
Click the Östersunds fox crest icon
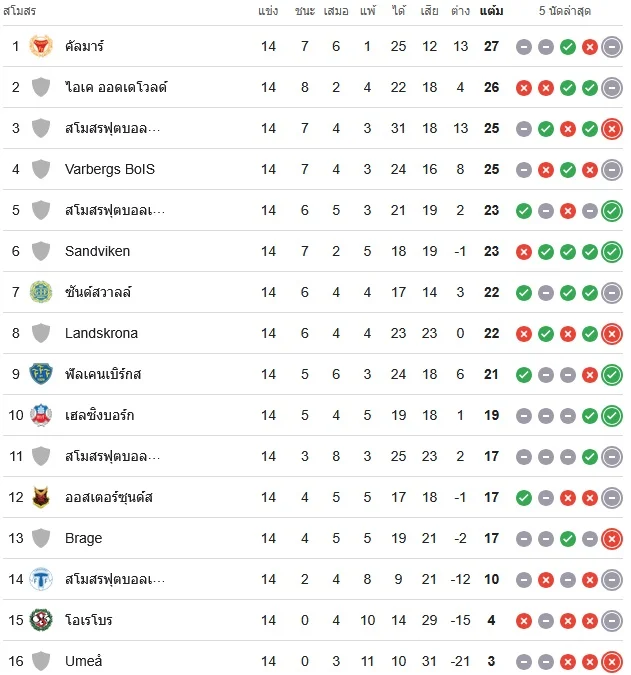coord(41,497)
